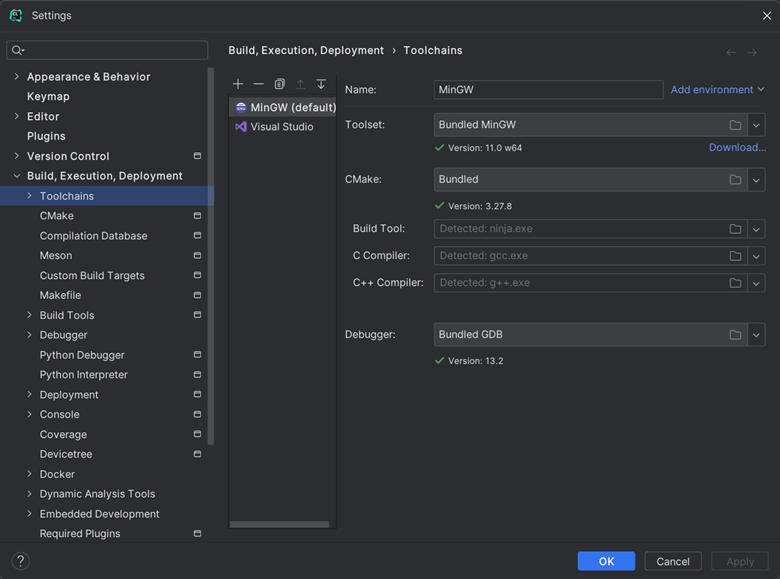Expand Appearance & Behavior section
Viewport: 780px width, 579px height.
click(x=17, y=77)
